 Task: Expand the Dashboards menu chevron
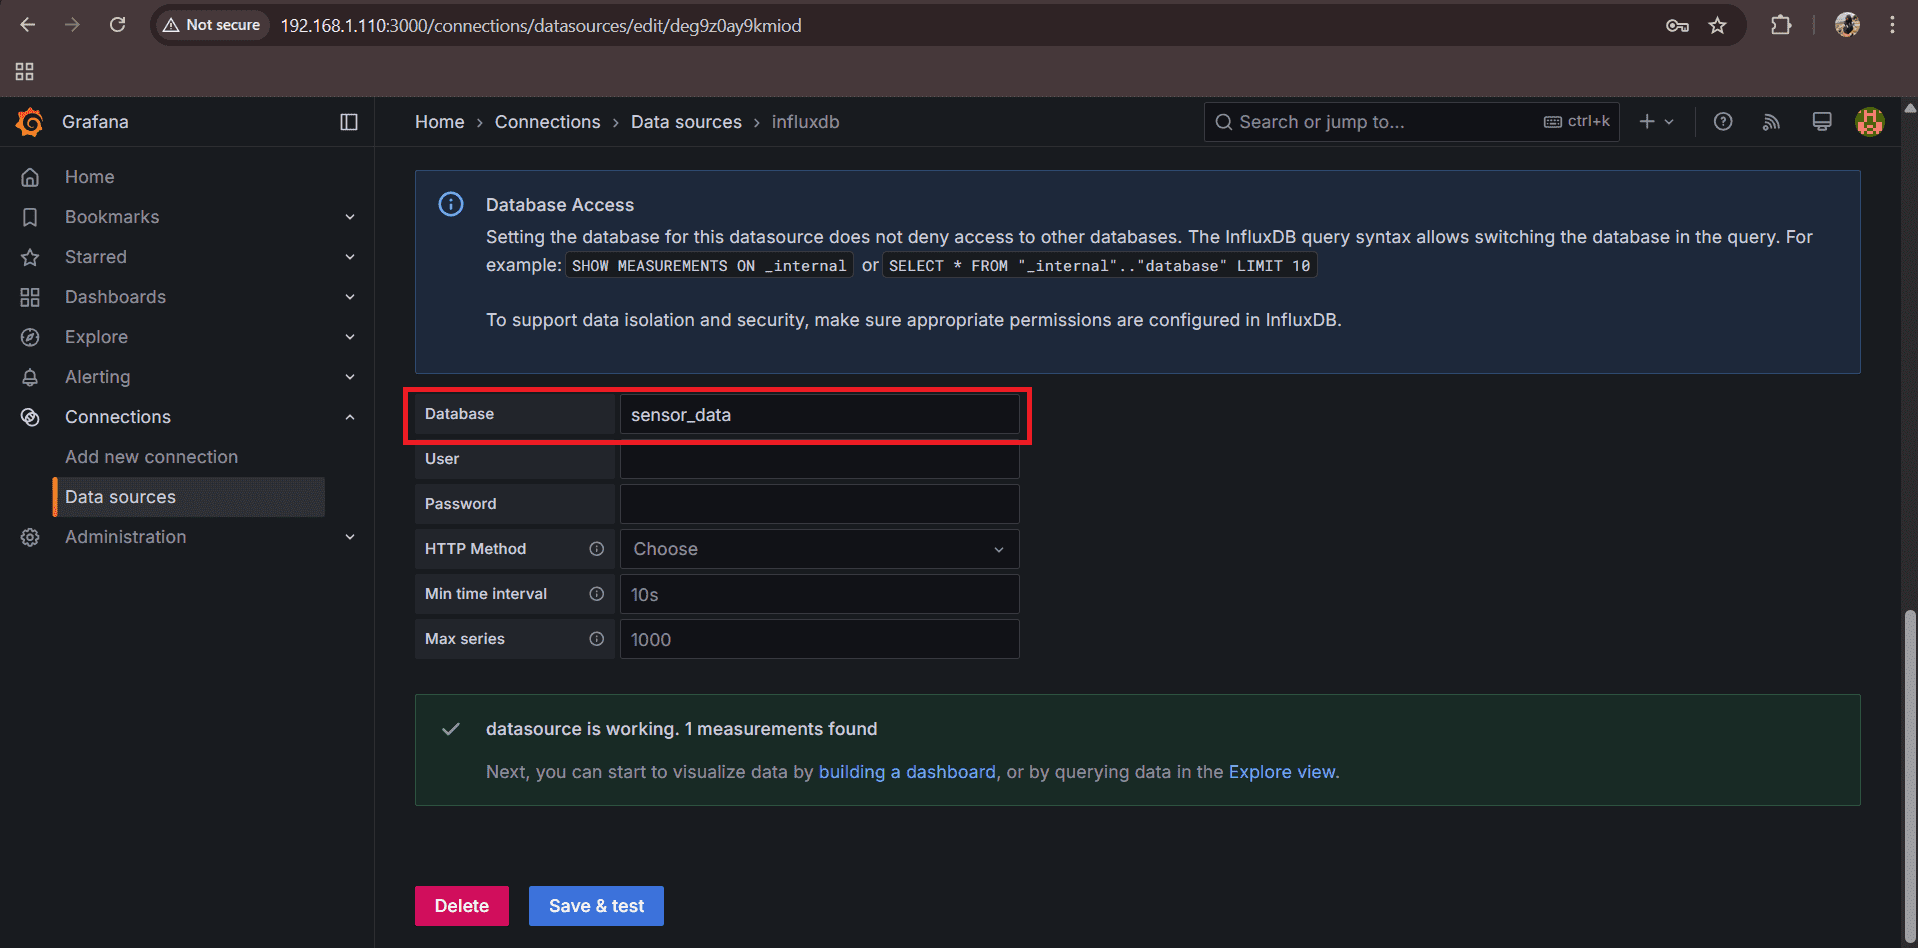(x=350, y=297)
